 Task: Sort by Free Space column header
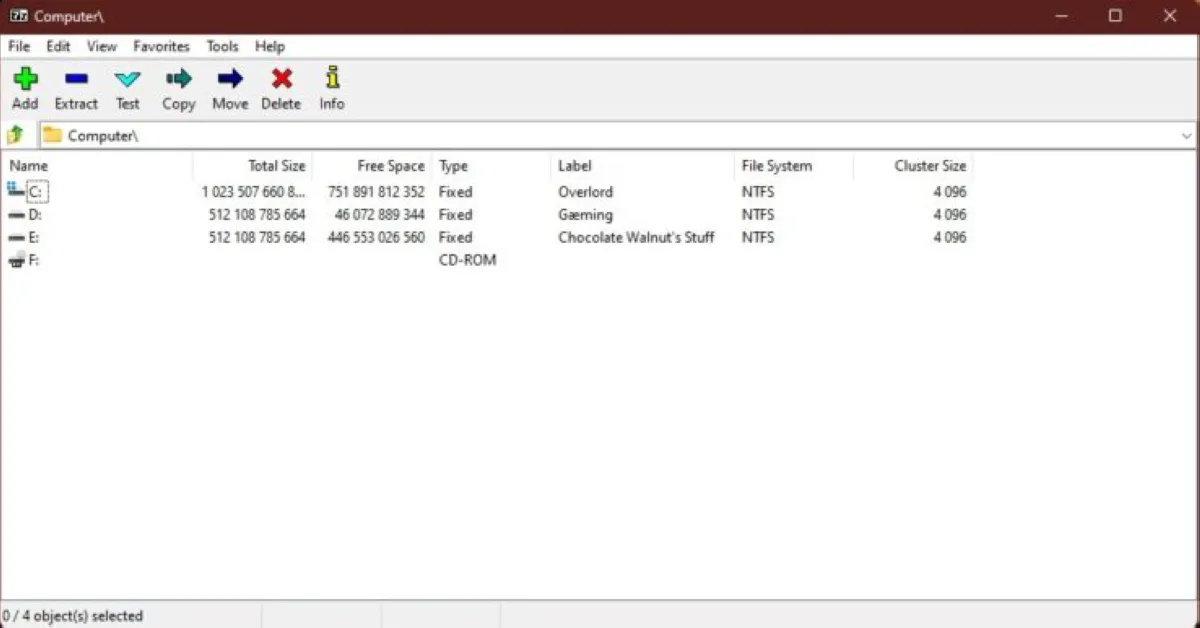(371, 166)
